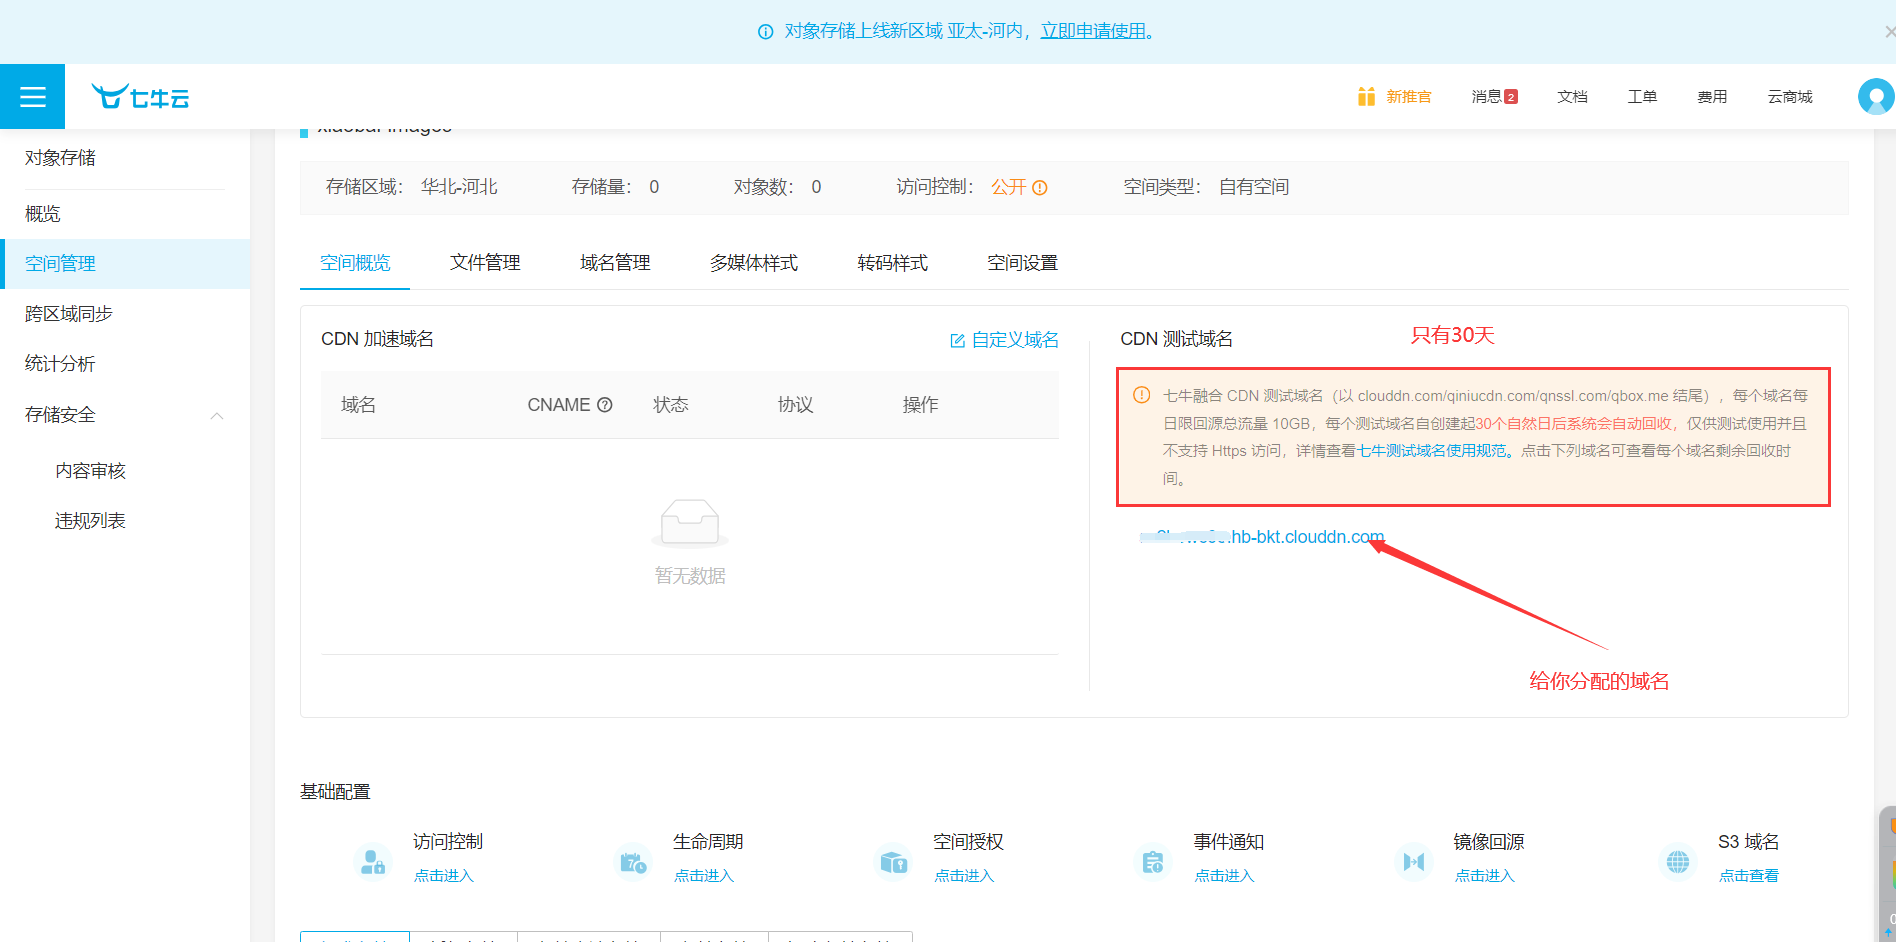Open 工单 in the top bar
This screenshot has width=1896, height=942.
click(1642, 97)
